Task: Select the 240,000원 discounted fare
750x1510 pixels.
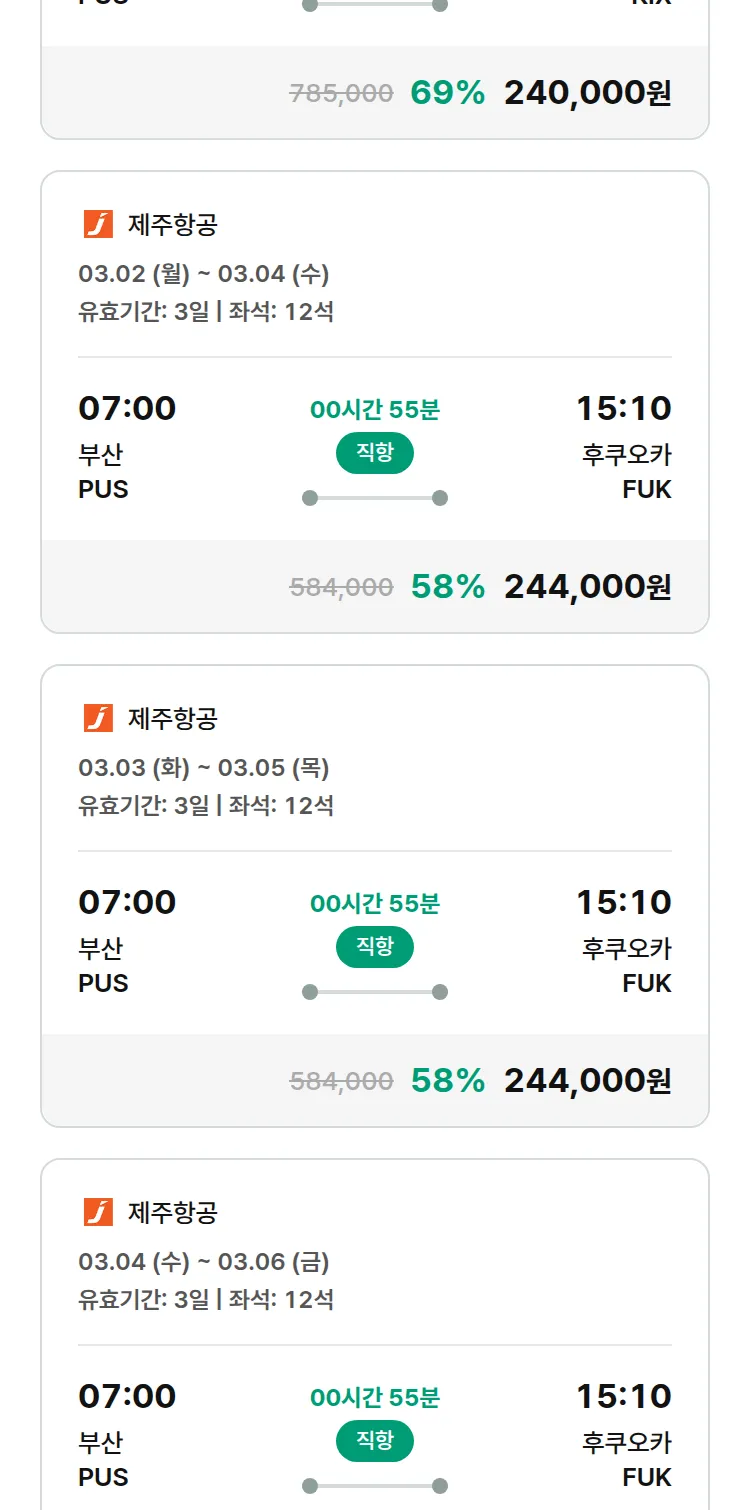Action: tap(587, 93)
